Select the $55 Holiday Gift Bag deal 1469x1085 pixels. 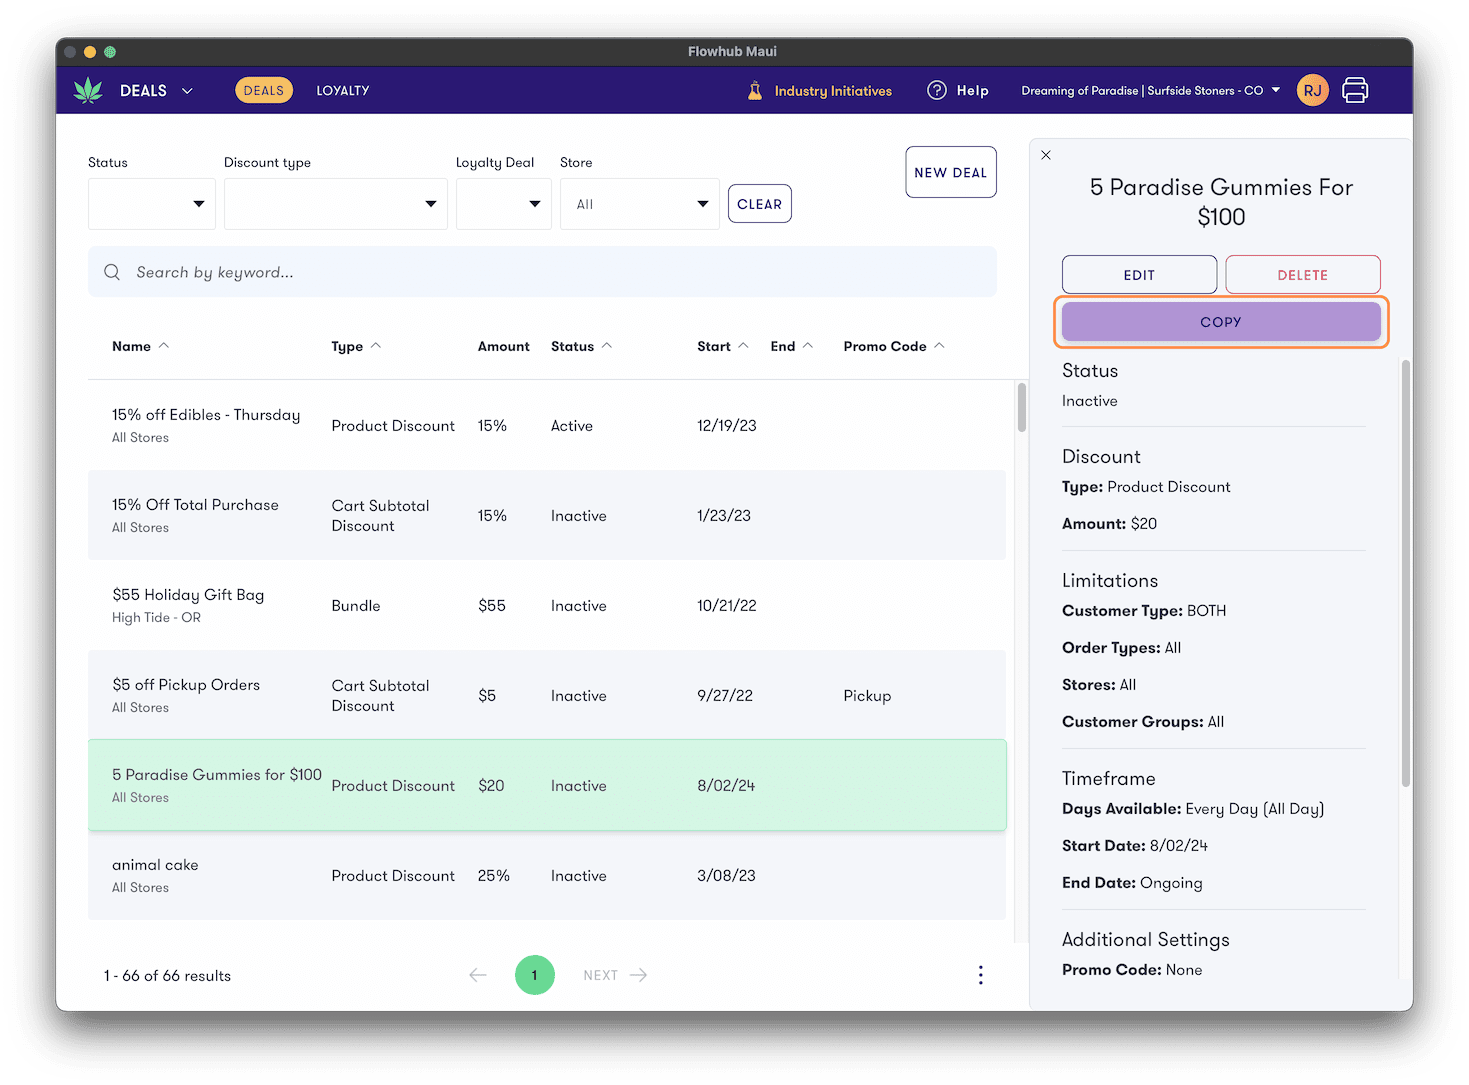(547, 605)
